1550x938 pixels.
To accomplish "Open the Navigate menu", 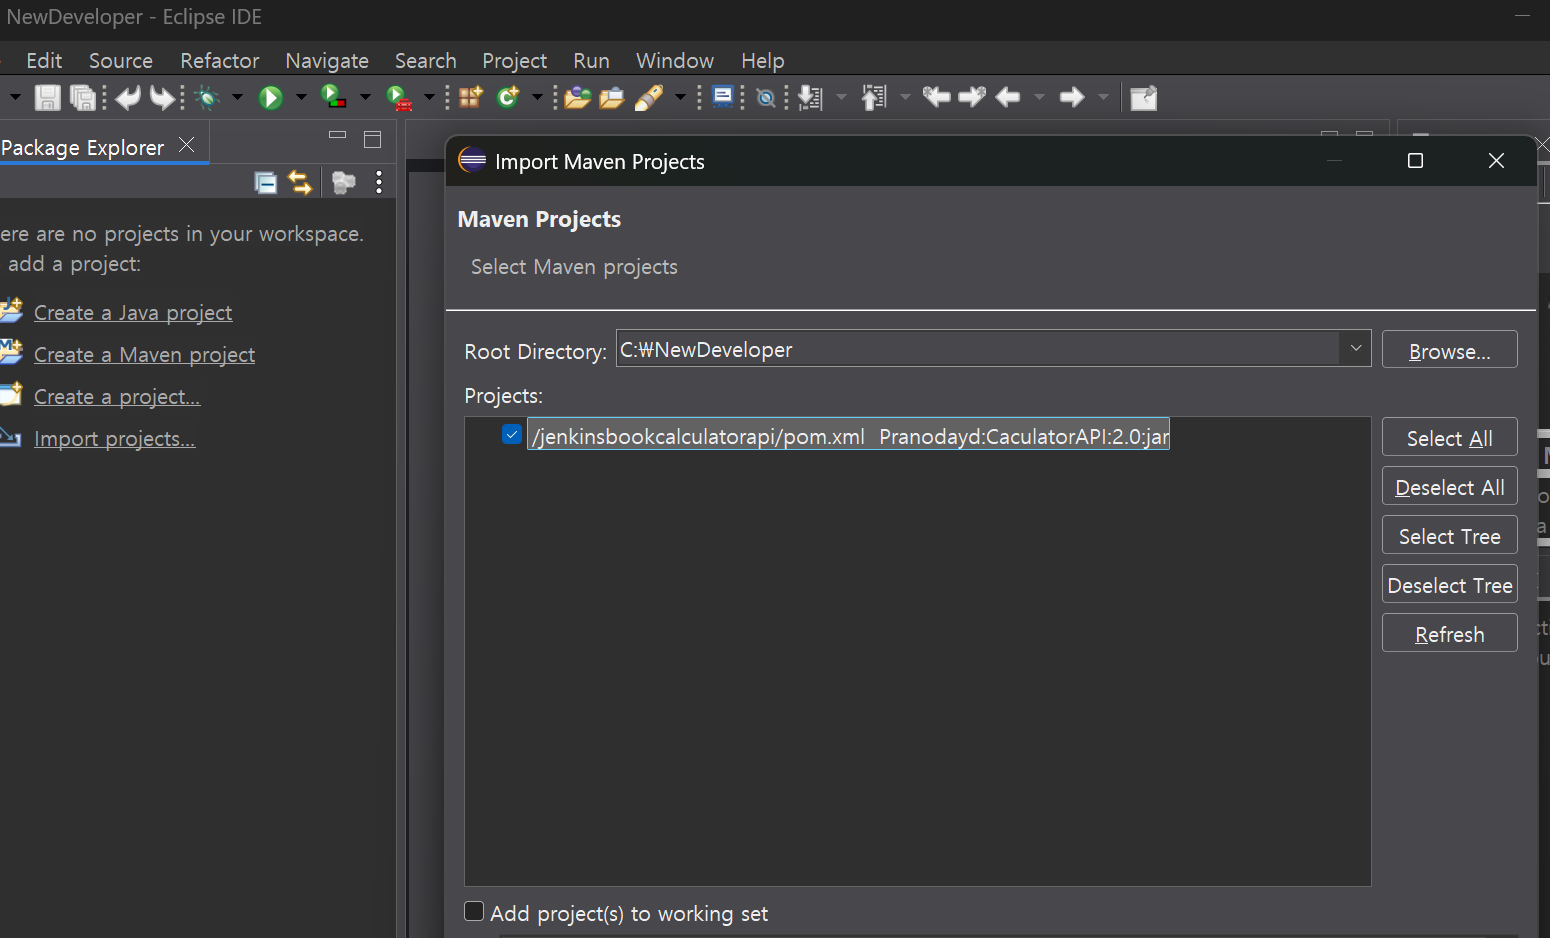I will coord(327,61).
